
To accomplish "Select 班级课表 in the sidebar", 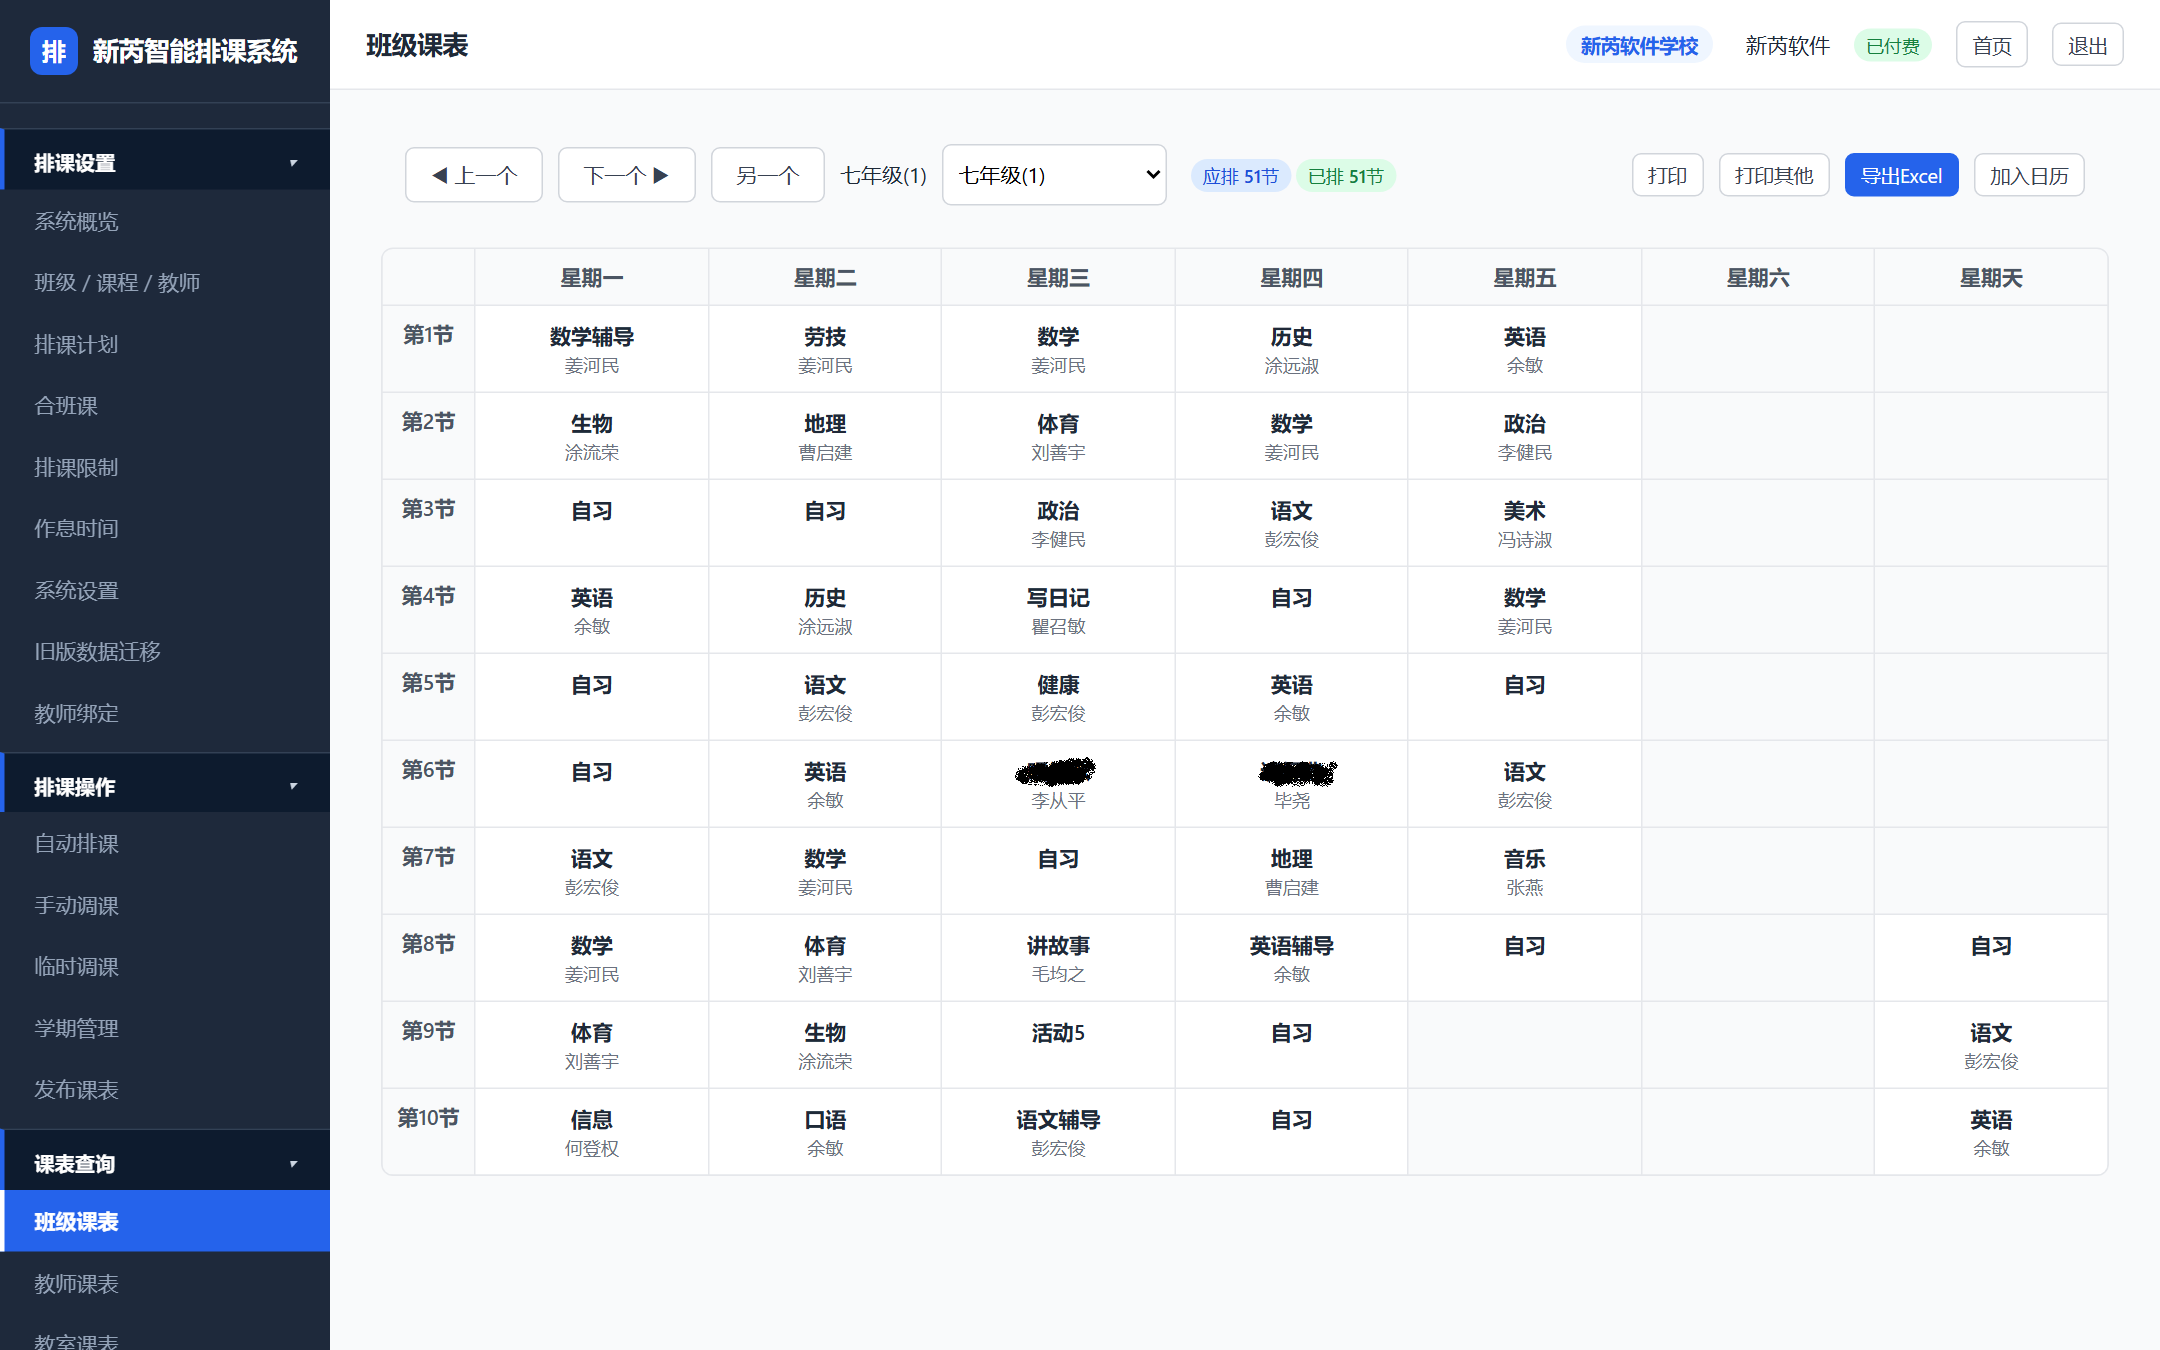I will pos(165,1221).
